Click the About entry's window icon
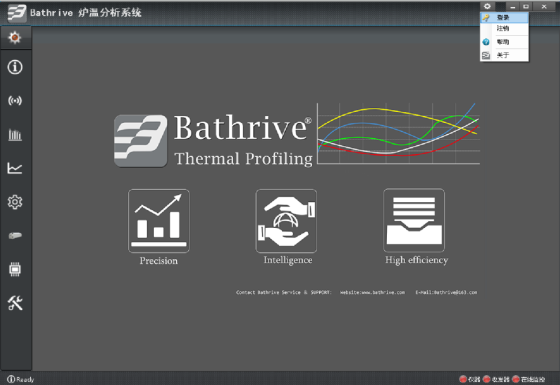 click(486, 55)
